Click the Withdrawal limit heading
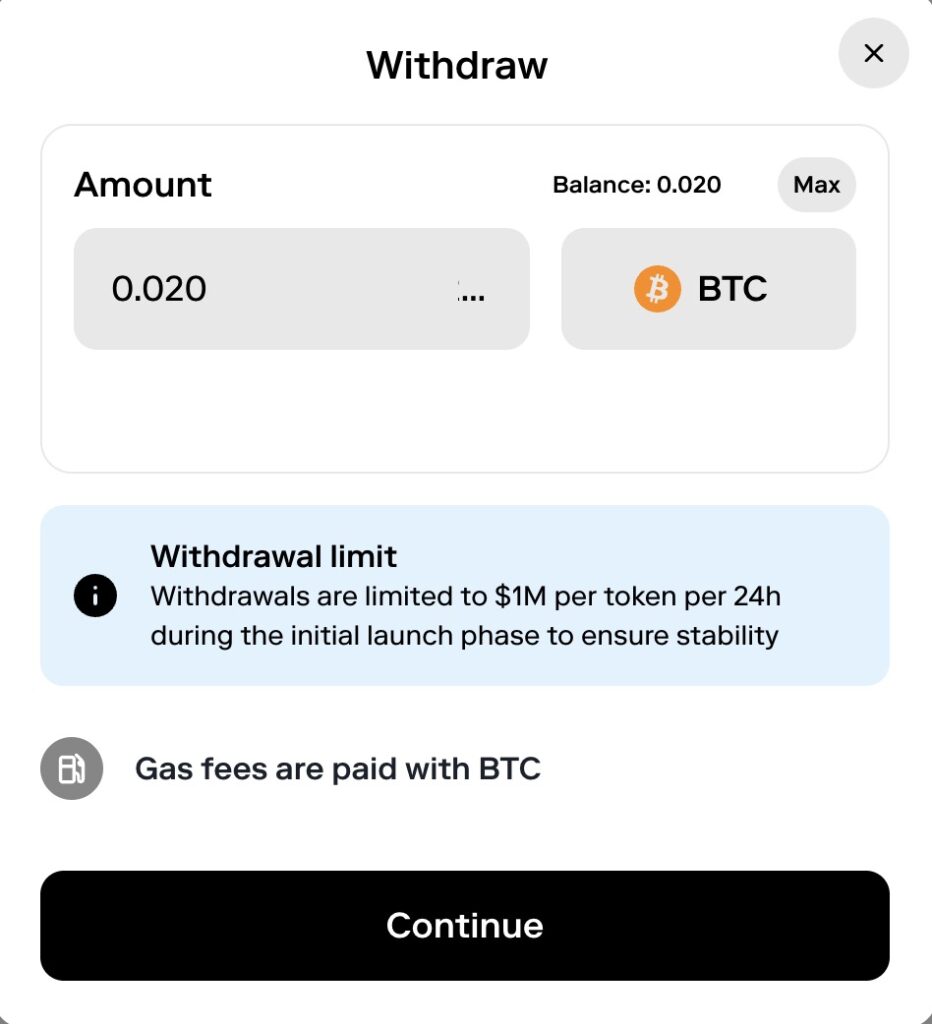932x1024 pixels. click(x=274, y=556)
